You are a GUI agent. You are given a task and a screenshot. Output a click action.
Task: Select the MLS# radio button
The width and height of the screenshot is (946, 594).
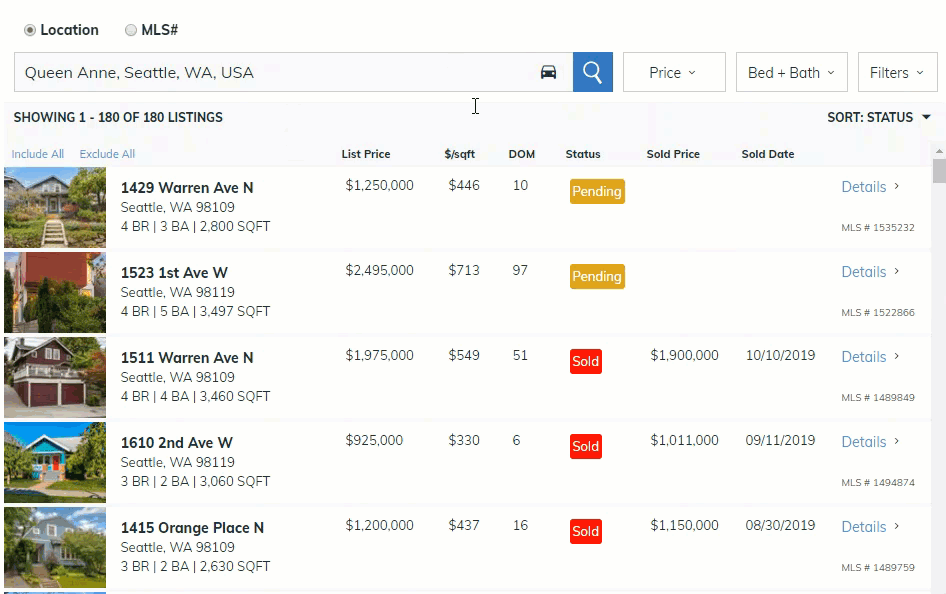131,30
